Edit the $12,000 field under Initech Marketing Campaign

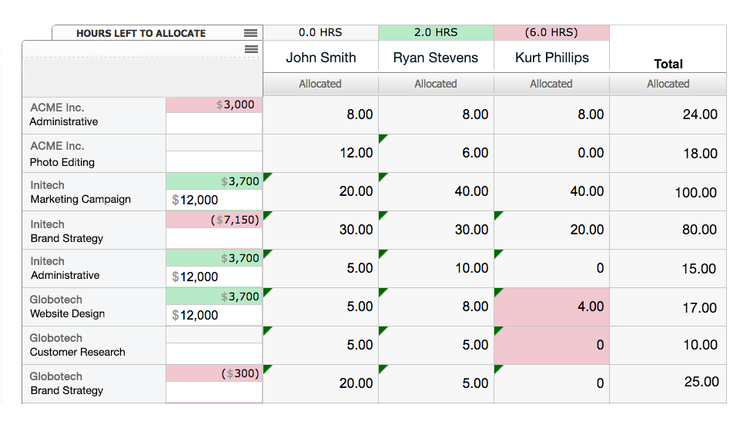tap(214, 200)
